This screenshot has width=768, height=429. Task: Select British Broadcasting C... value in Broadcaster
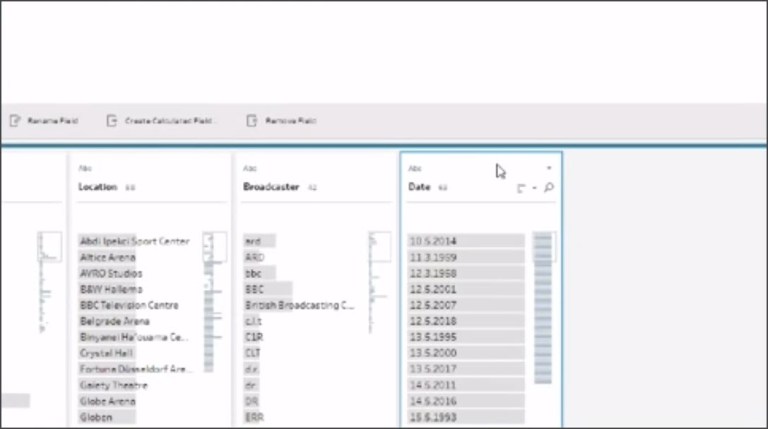pyautogui.click(x=299, y=305)
